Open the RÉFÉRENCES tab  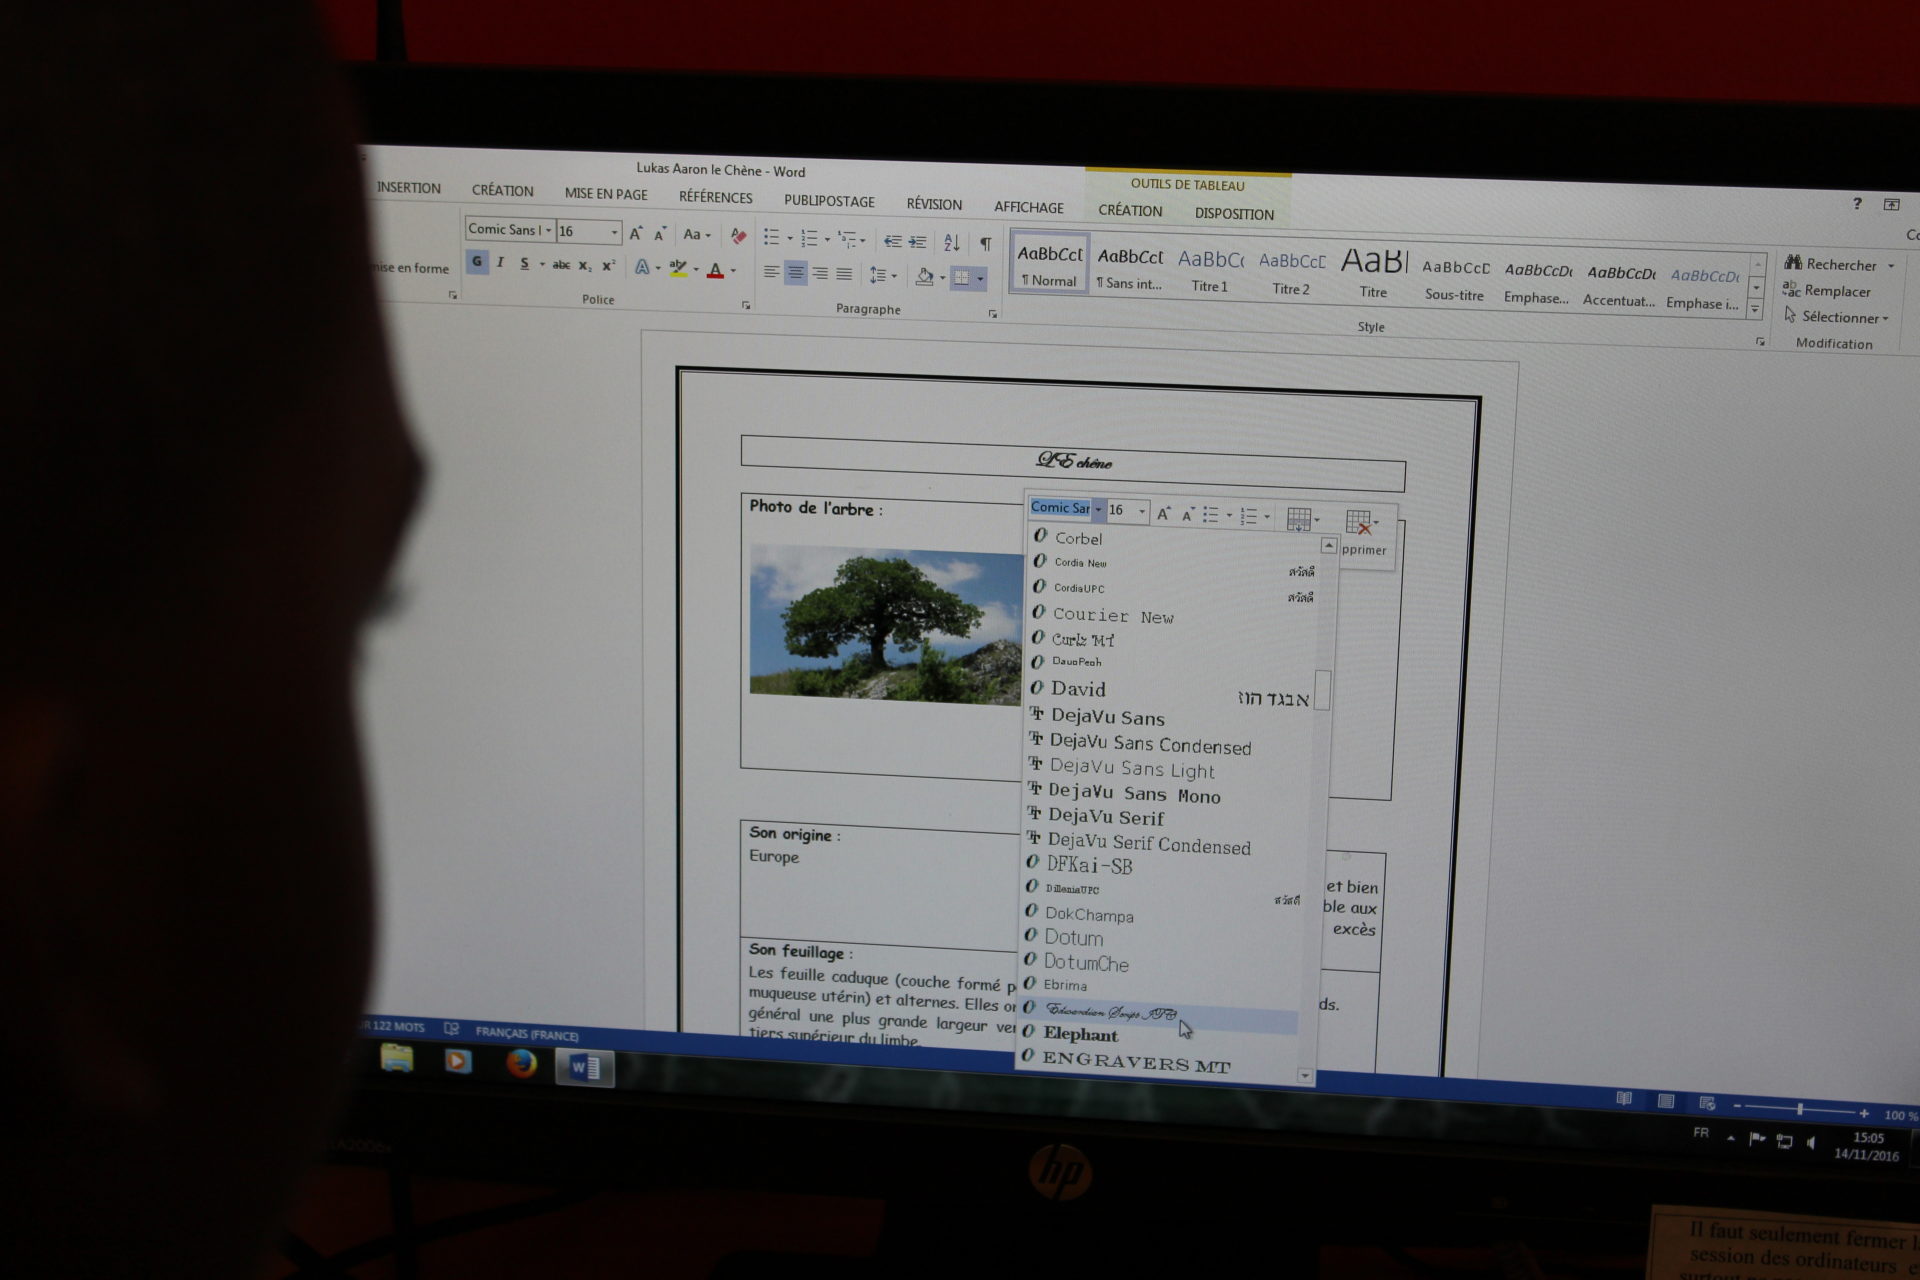pos(716,197)
